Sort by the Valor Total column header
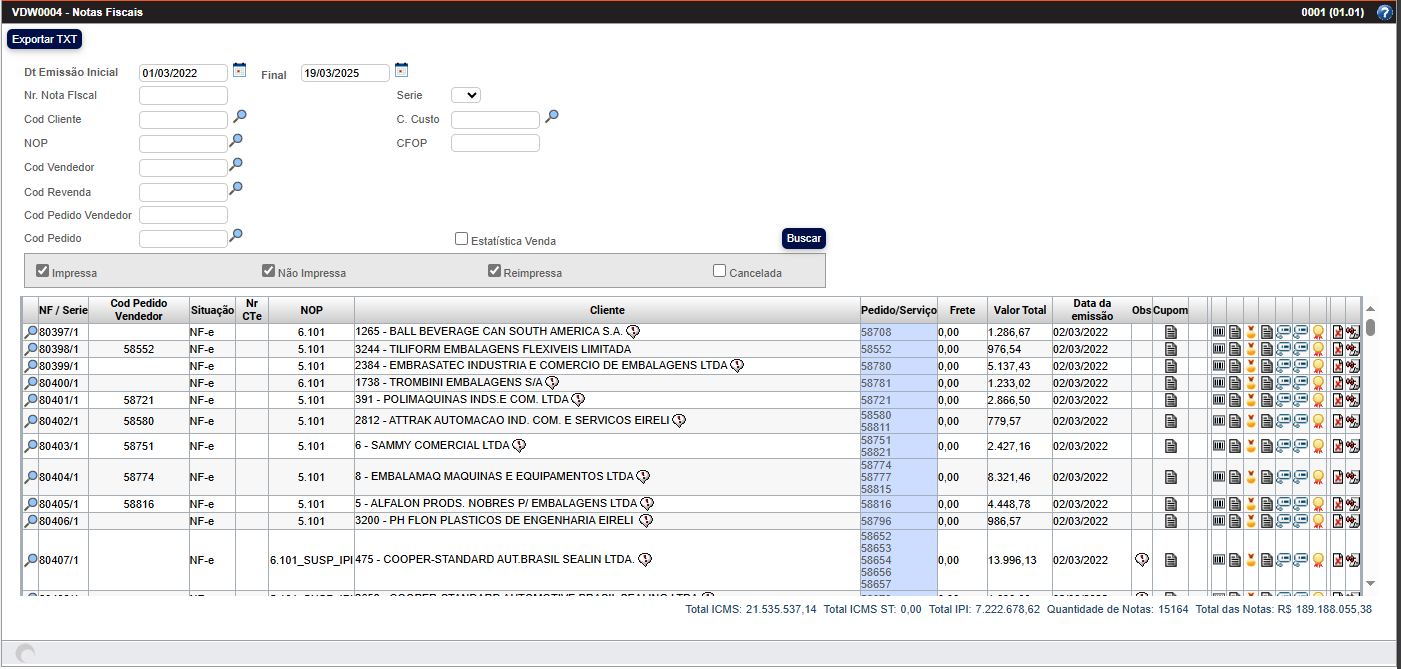The image size is (1401, 669). coord(1019,310)
